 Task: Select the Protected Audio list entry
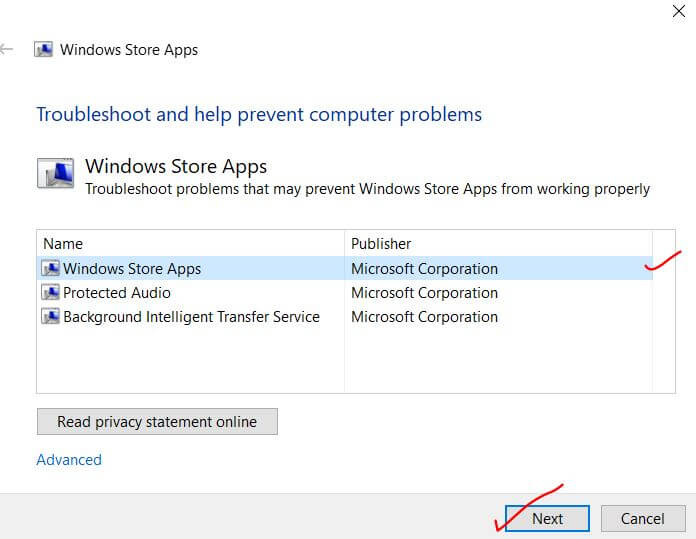(x=117, y=293)
